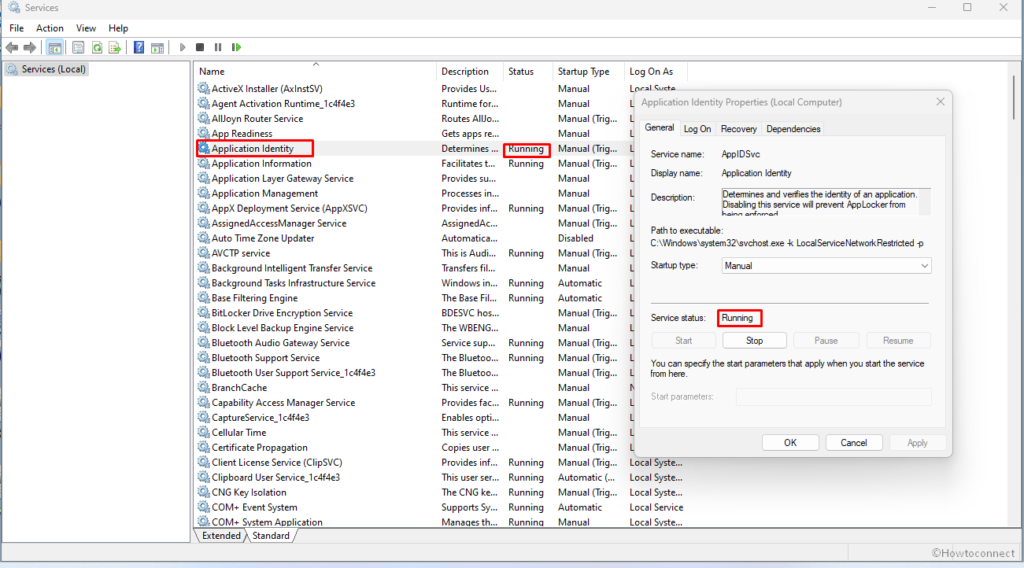Sort by the Status column header
This screenshot has width=1024, height=568.
click(x=528, y=71)
